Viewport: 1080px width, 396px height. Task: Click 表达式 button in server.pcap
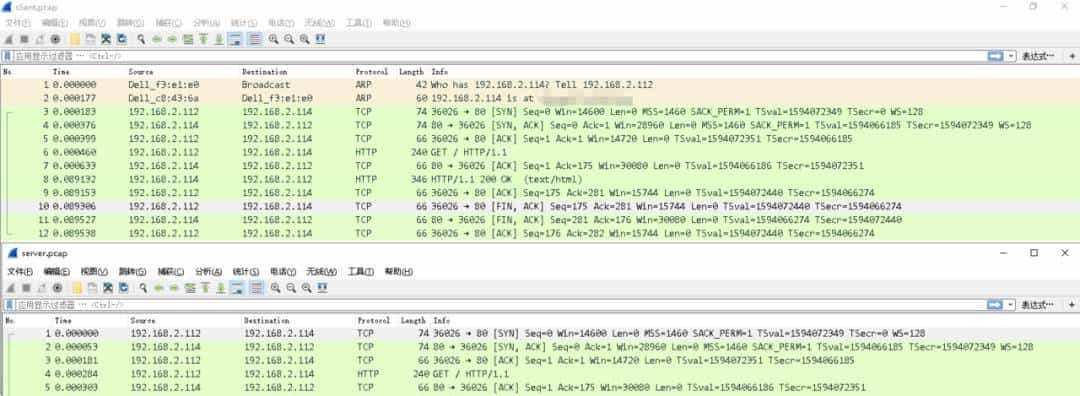point(1037,304)
